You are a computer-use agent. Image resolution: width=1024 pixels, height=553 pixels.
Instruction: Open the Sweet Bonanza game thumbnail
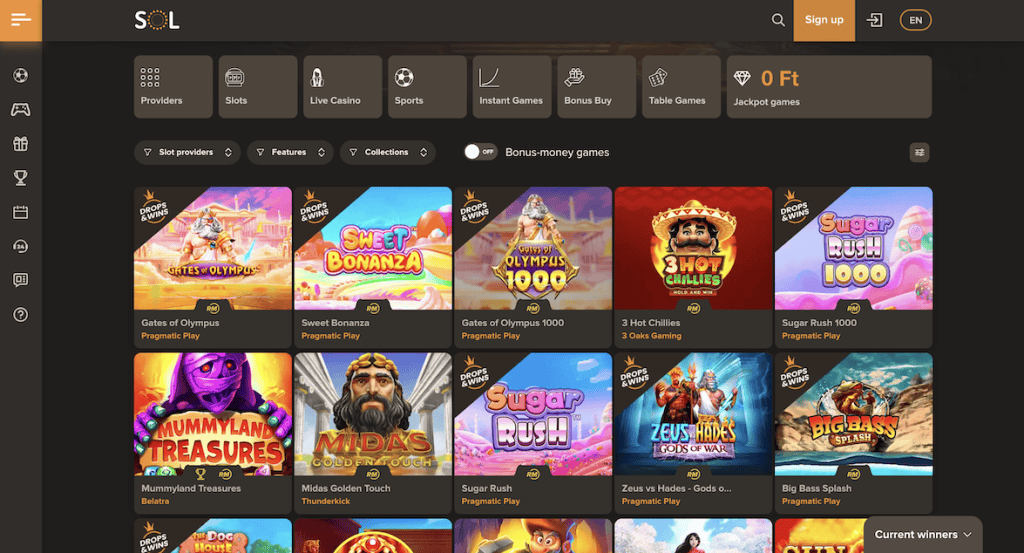click(372, 248)
